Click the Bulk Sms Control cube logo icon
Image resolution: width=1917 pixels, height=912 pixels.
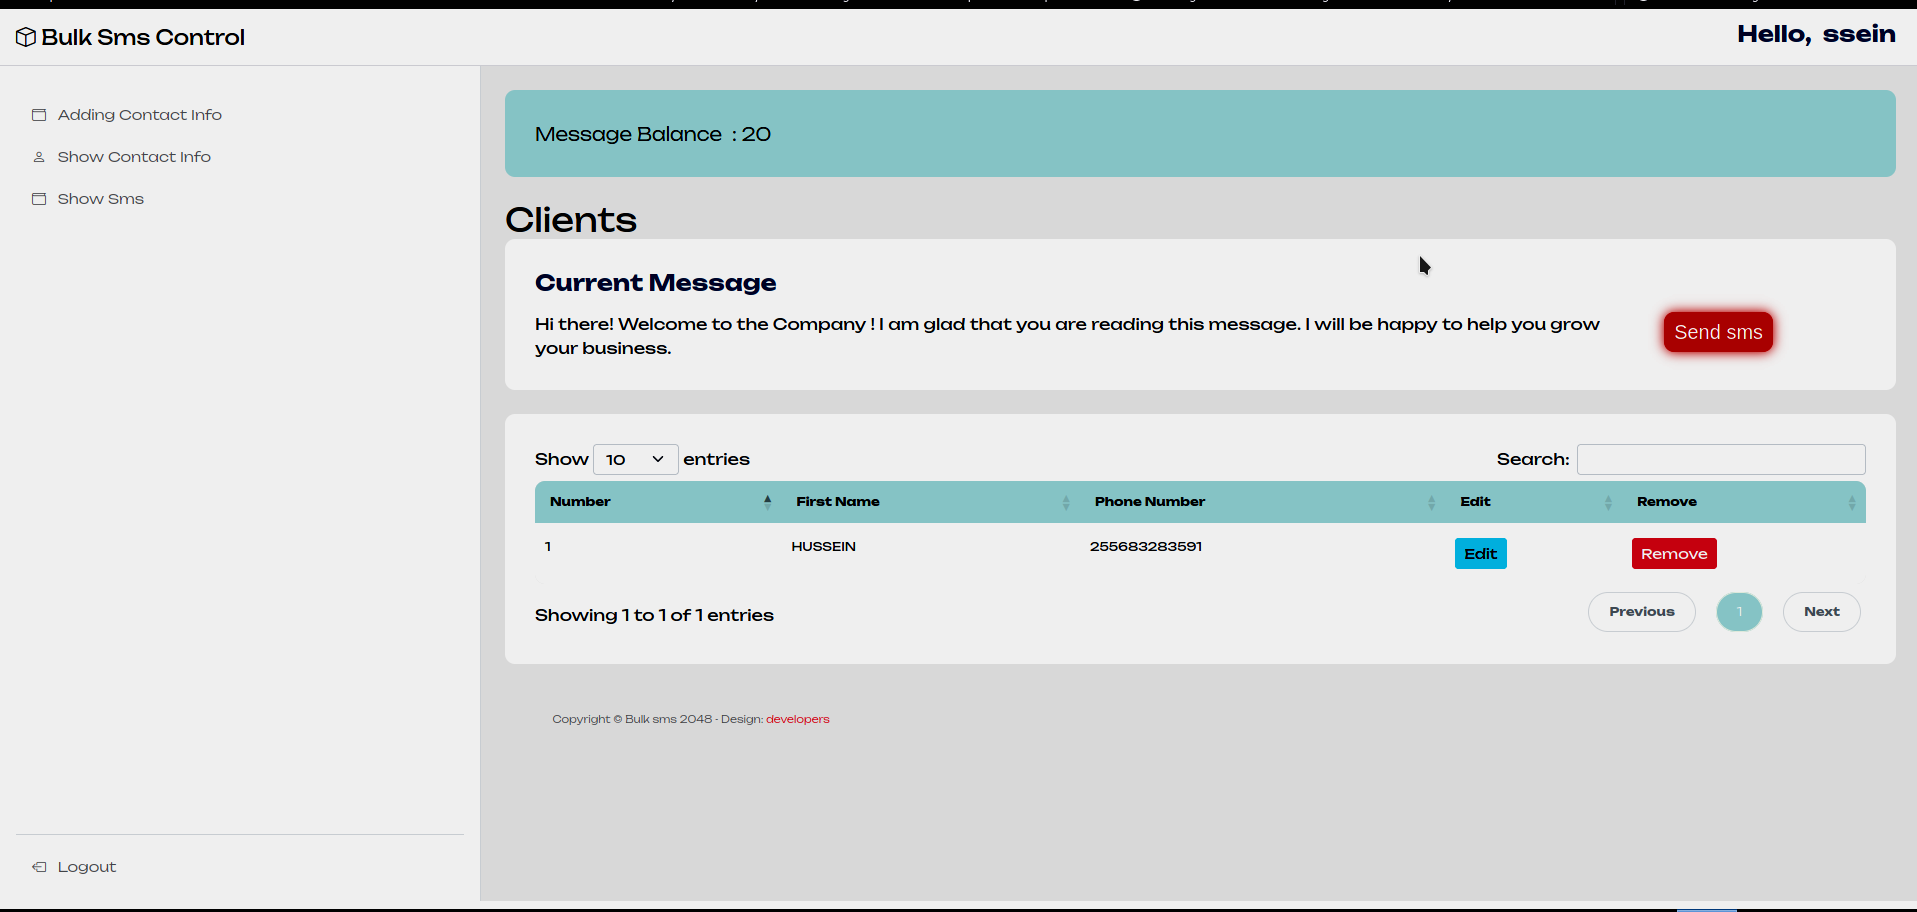pos(24,36)
